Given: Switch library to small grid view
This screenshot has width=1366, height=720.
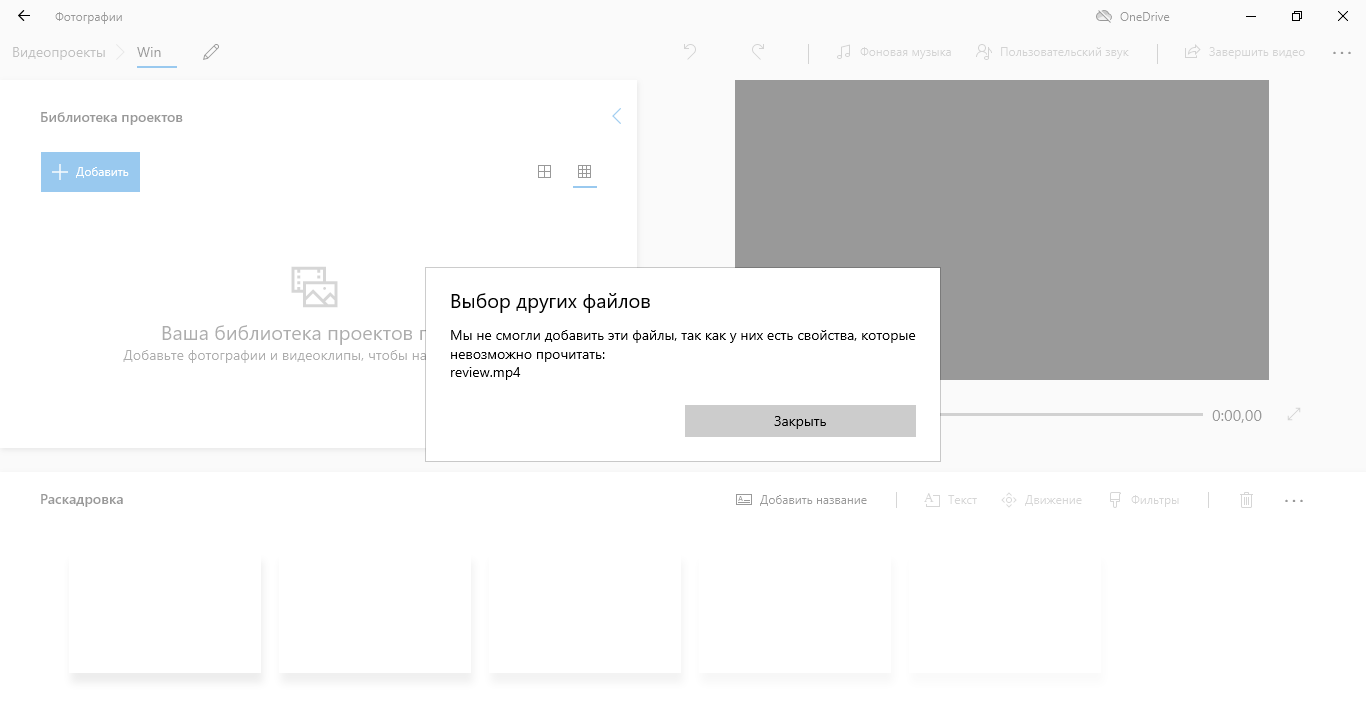Looking at the screenshot, I should (585, 172).
